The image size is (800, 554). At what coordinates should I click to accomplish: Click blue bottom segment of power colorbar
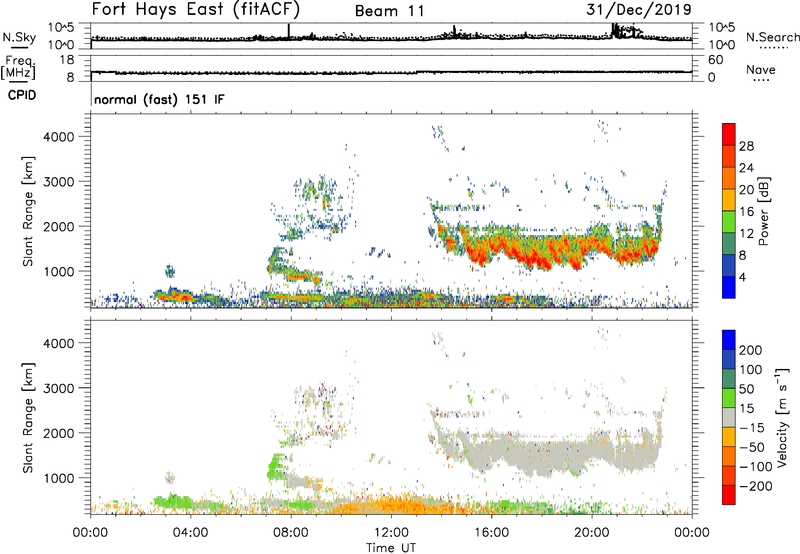[729, 287]
